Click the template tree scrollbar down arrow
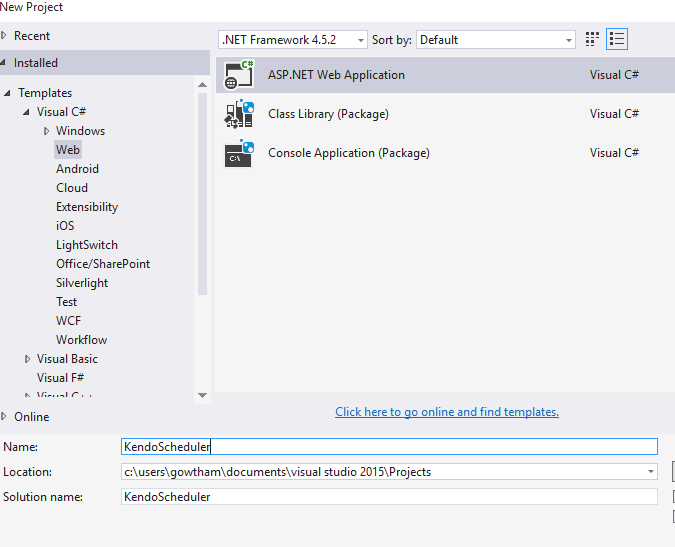 tap(202, 395)
